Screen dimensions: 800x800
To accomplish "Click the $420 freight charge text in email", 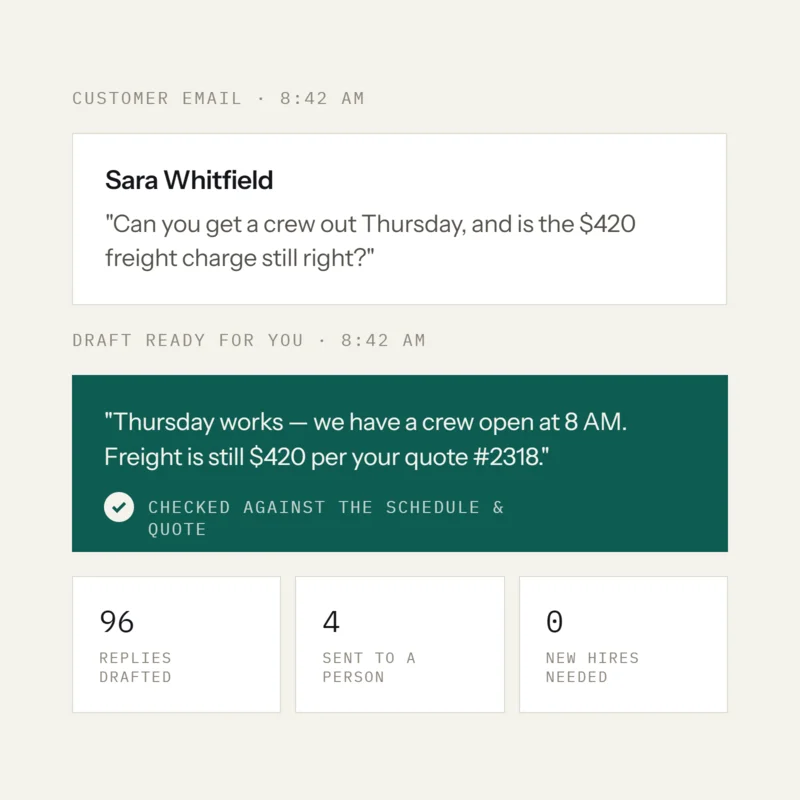I will [608, 223].
